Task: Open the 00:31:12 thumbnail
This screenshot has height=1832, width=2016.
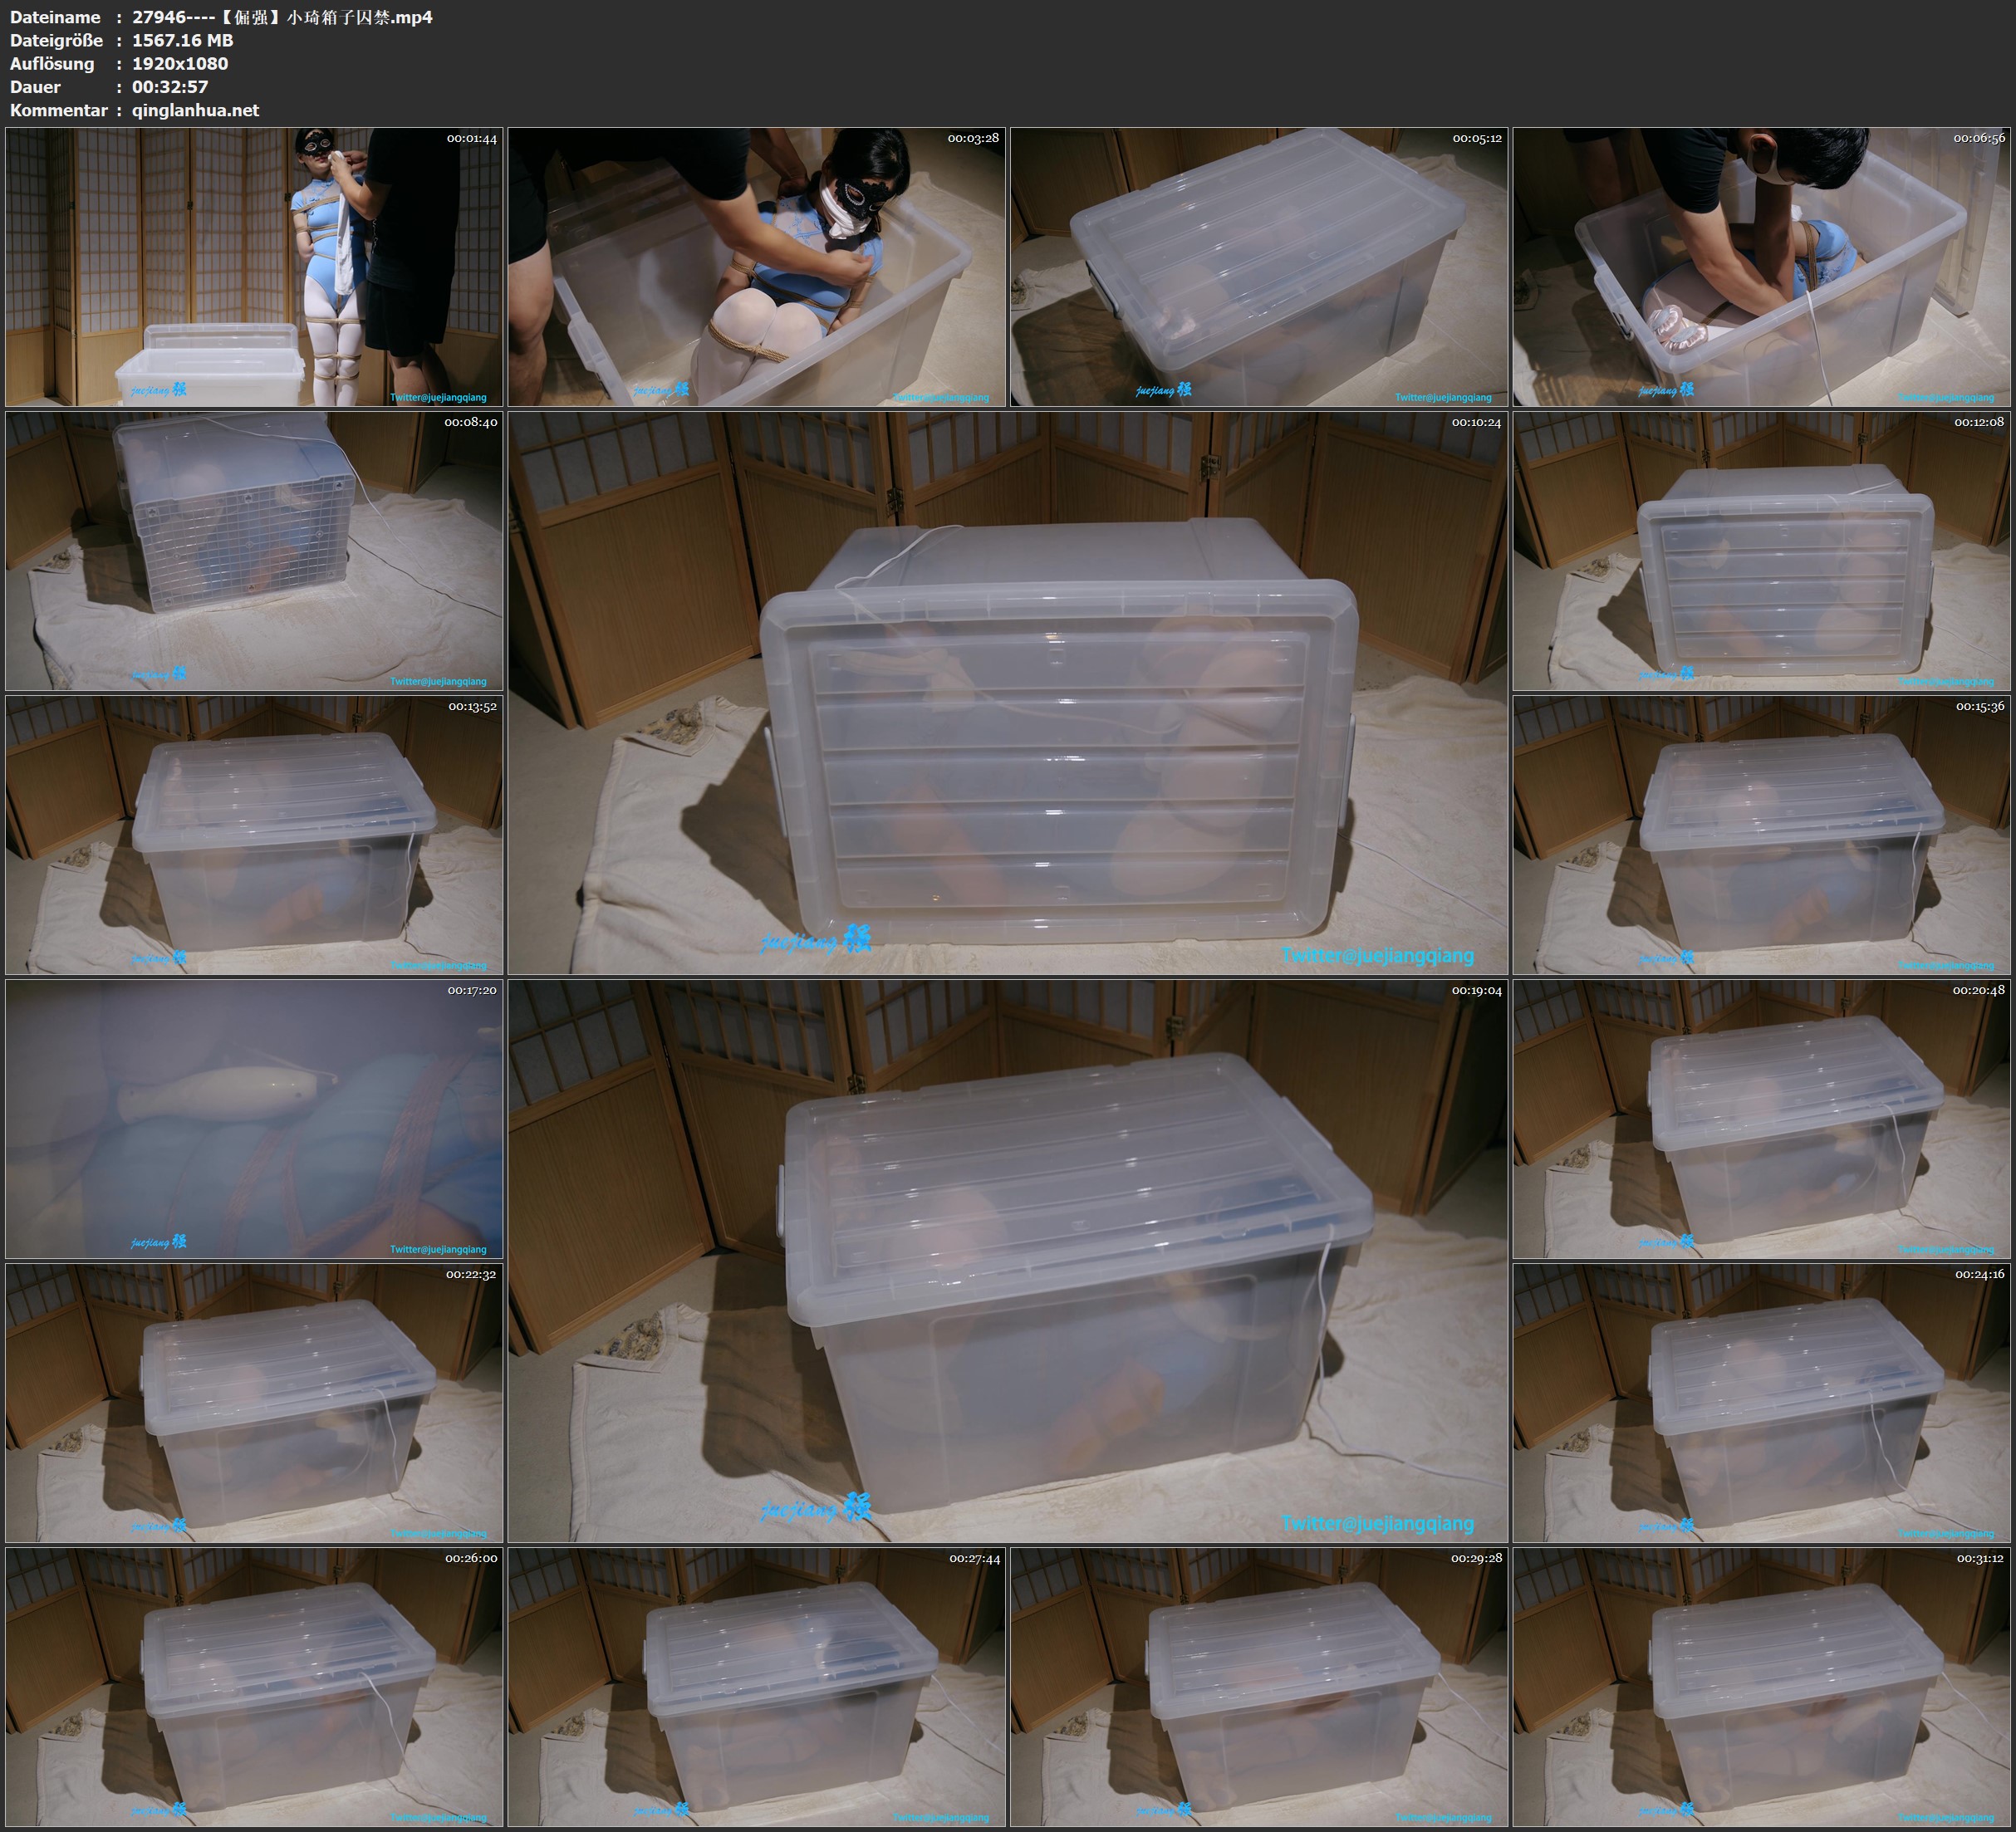Action: coord(1761,1687)
